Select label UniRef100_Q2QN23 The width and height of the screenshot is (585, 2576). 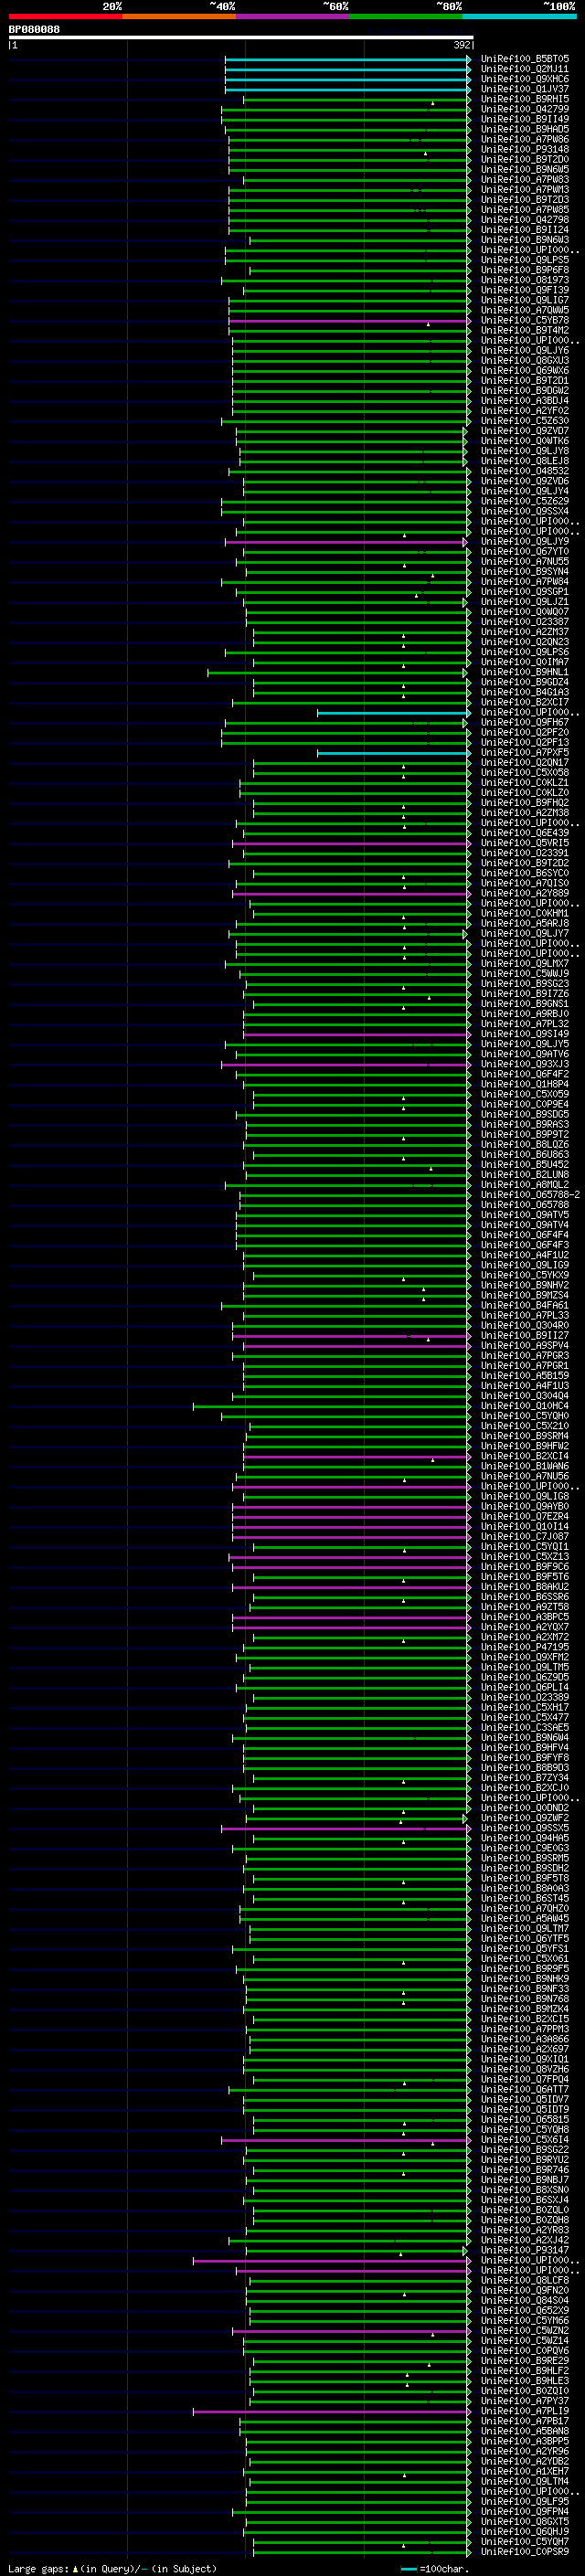(x=525, y=642)
